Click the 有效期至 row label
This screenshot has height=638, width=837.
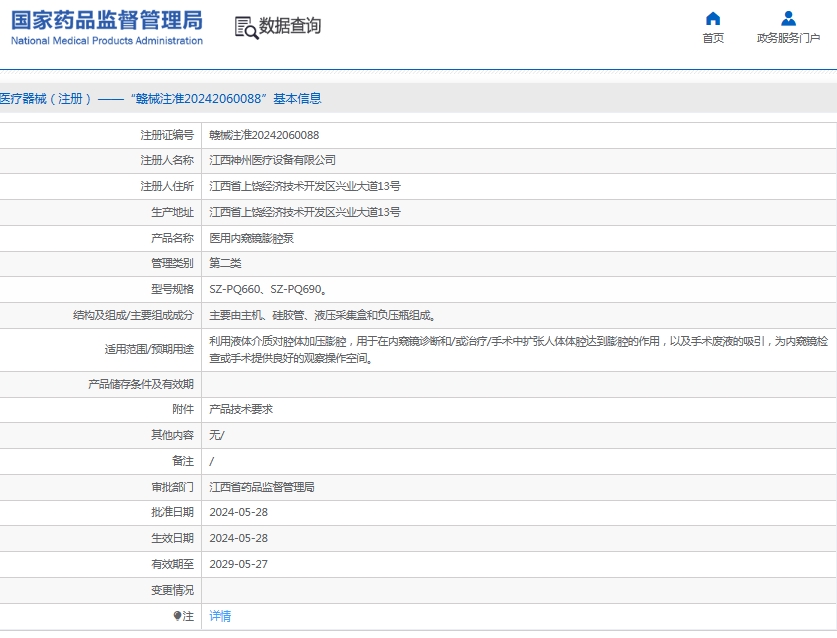tap(172, 564)
